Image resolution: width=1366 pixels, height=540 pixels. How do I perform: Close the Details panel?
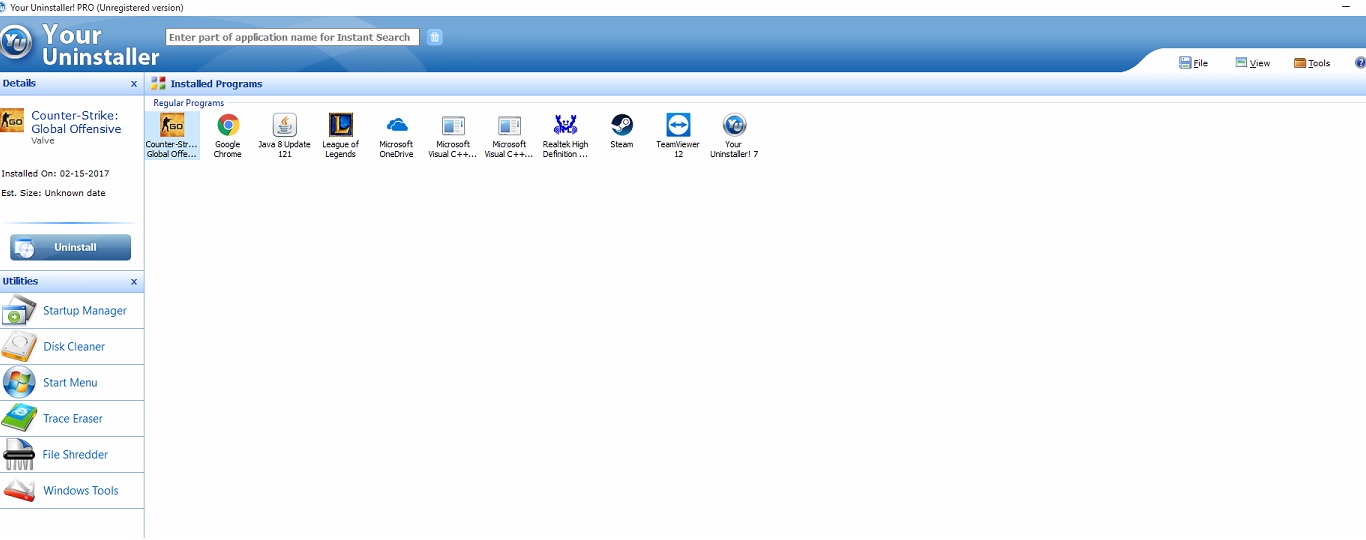pyautogui.click(x=134, y=84)
